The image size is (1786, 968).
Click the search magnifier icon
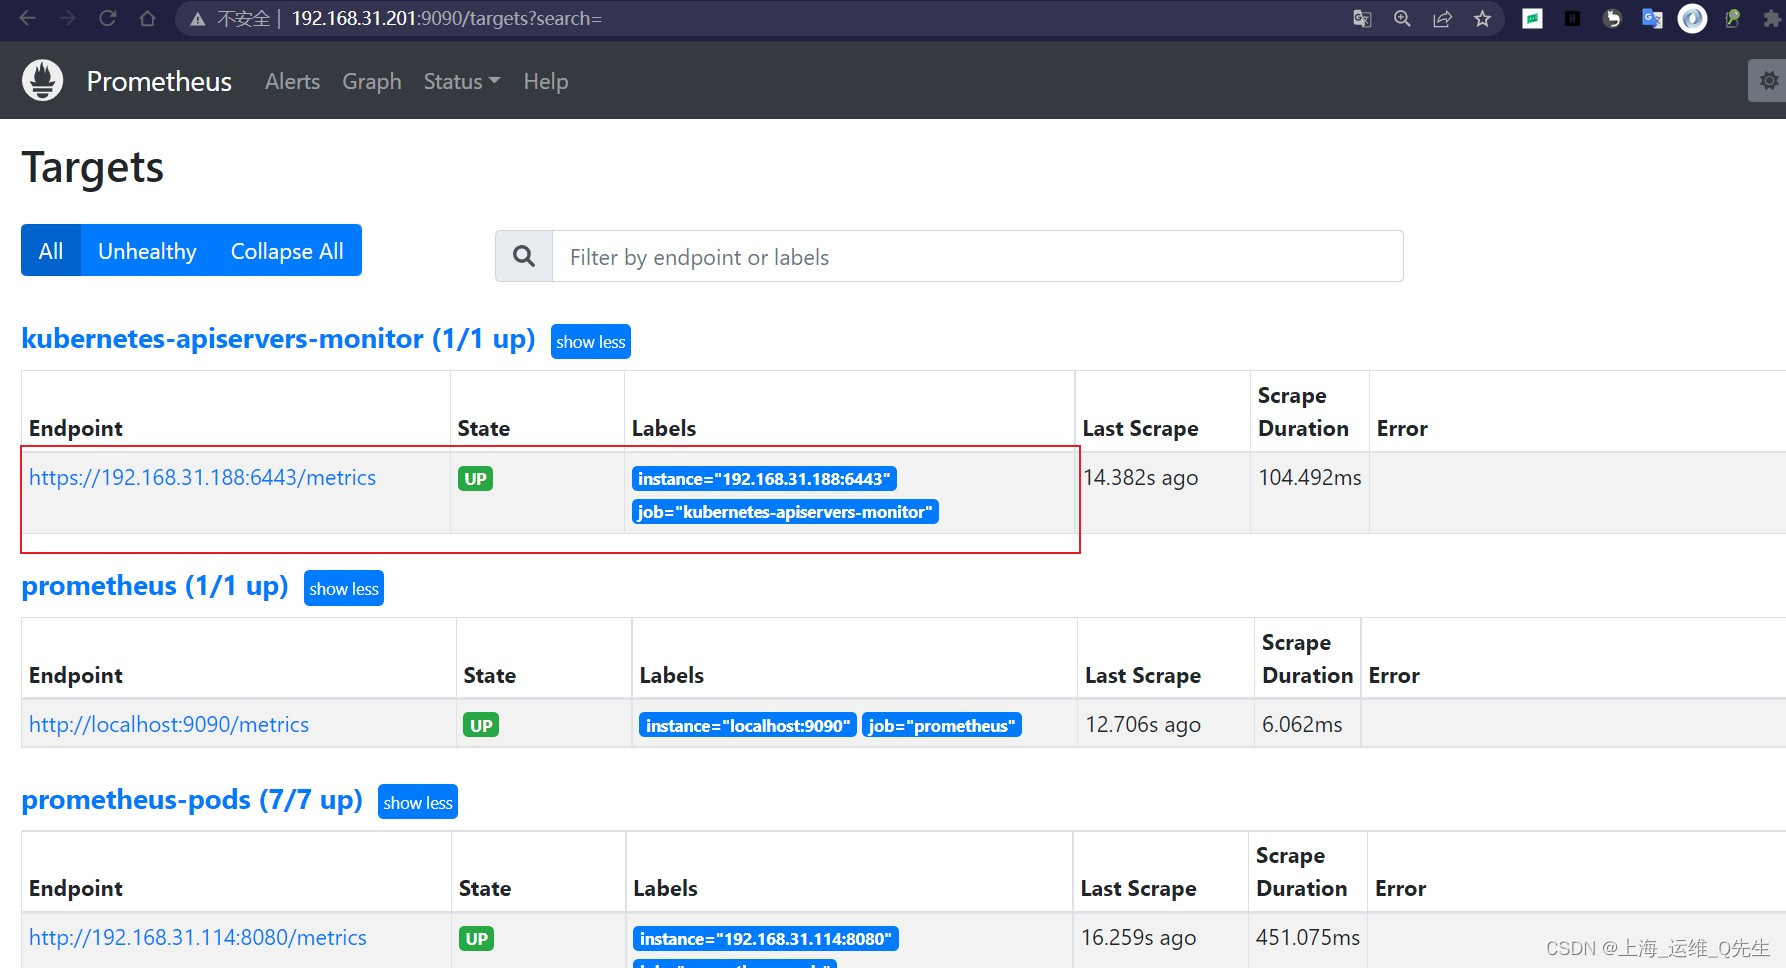(x=524, y=256)
